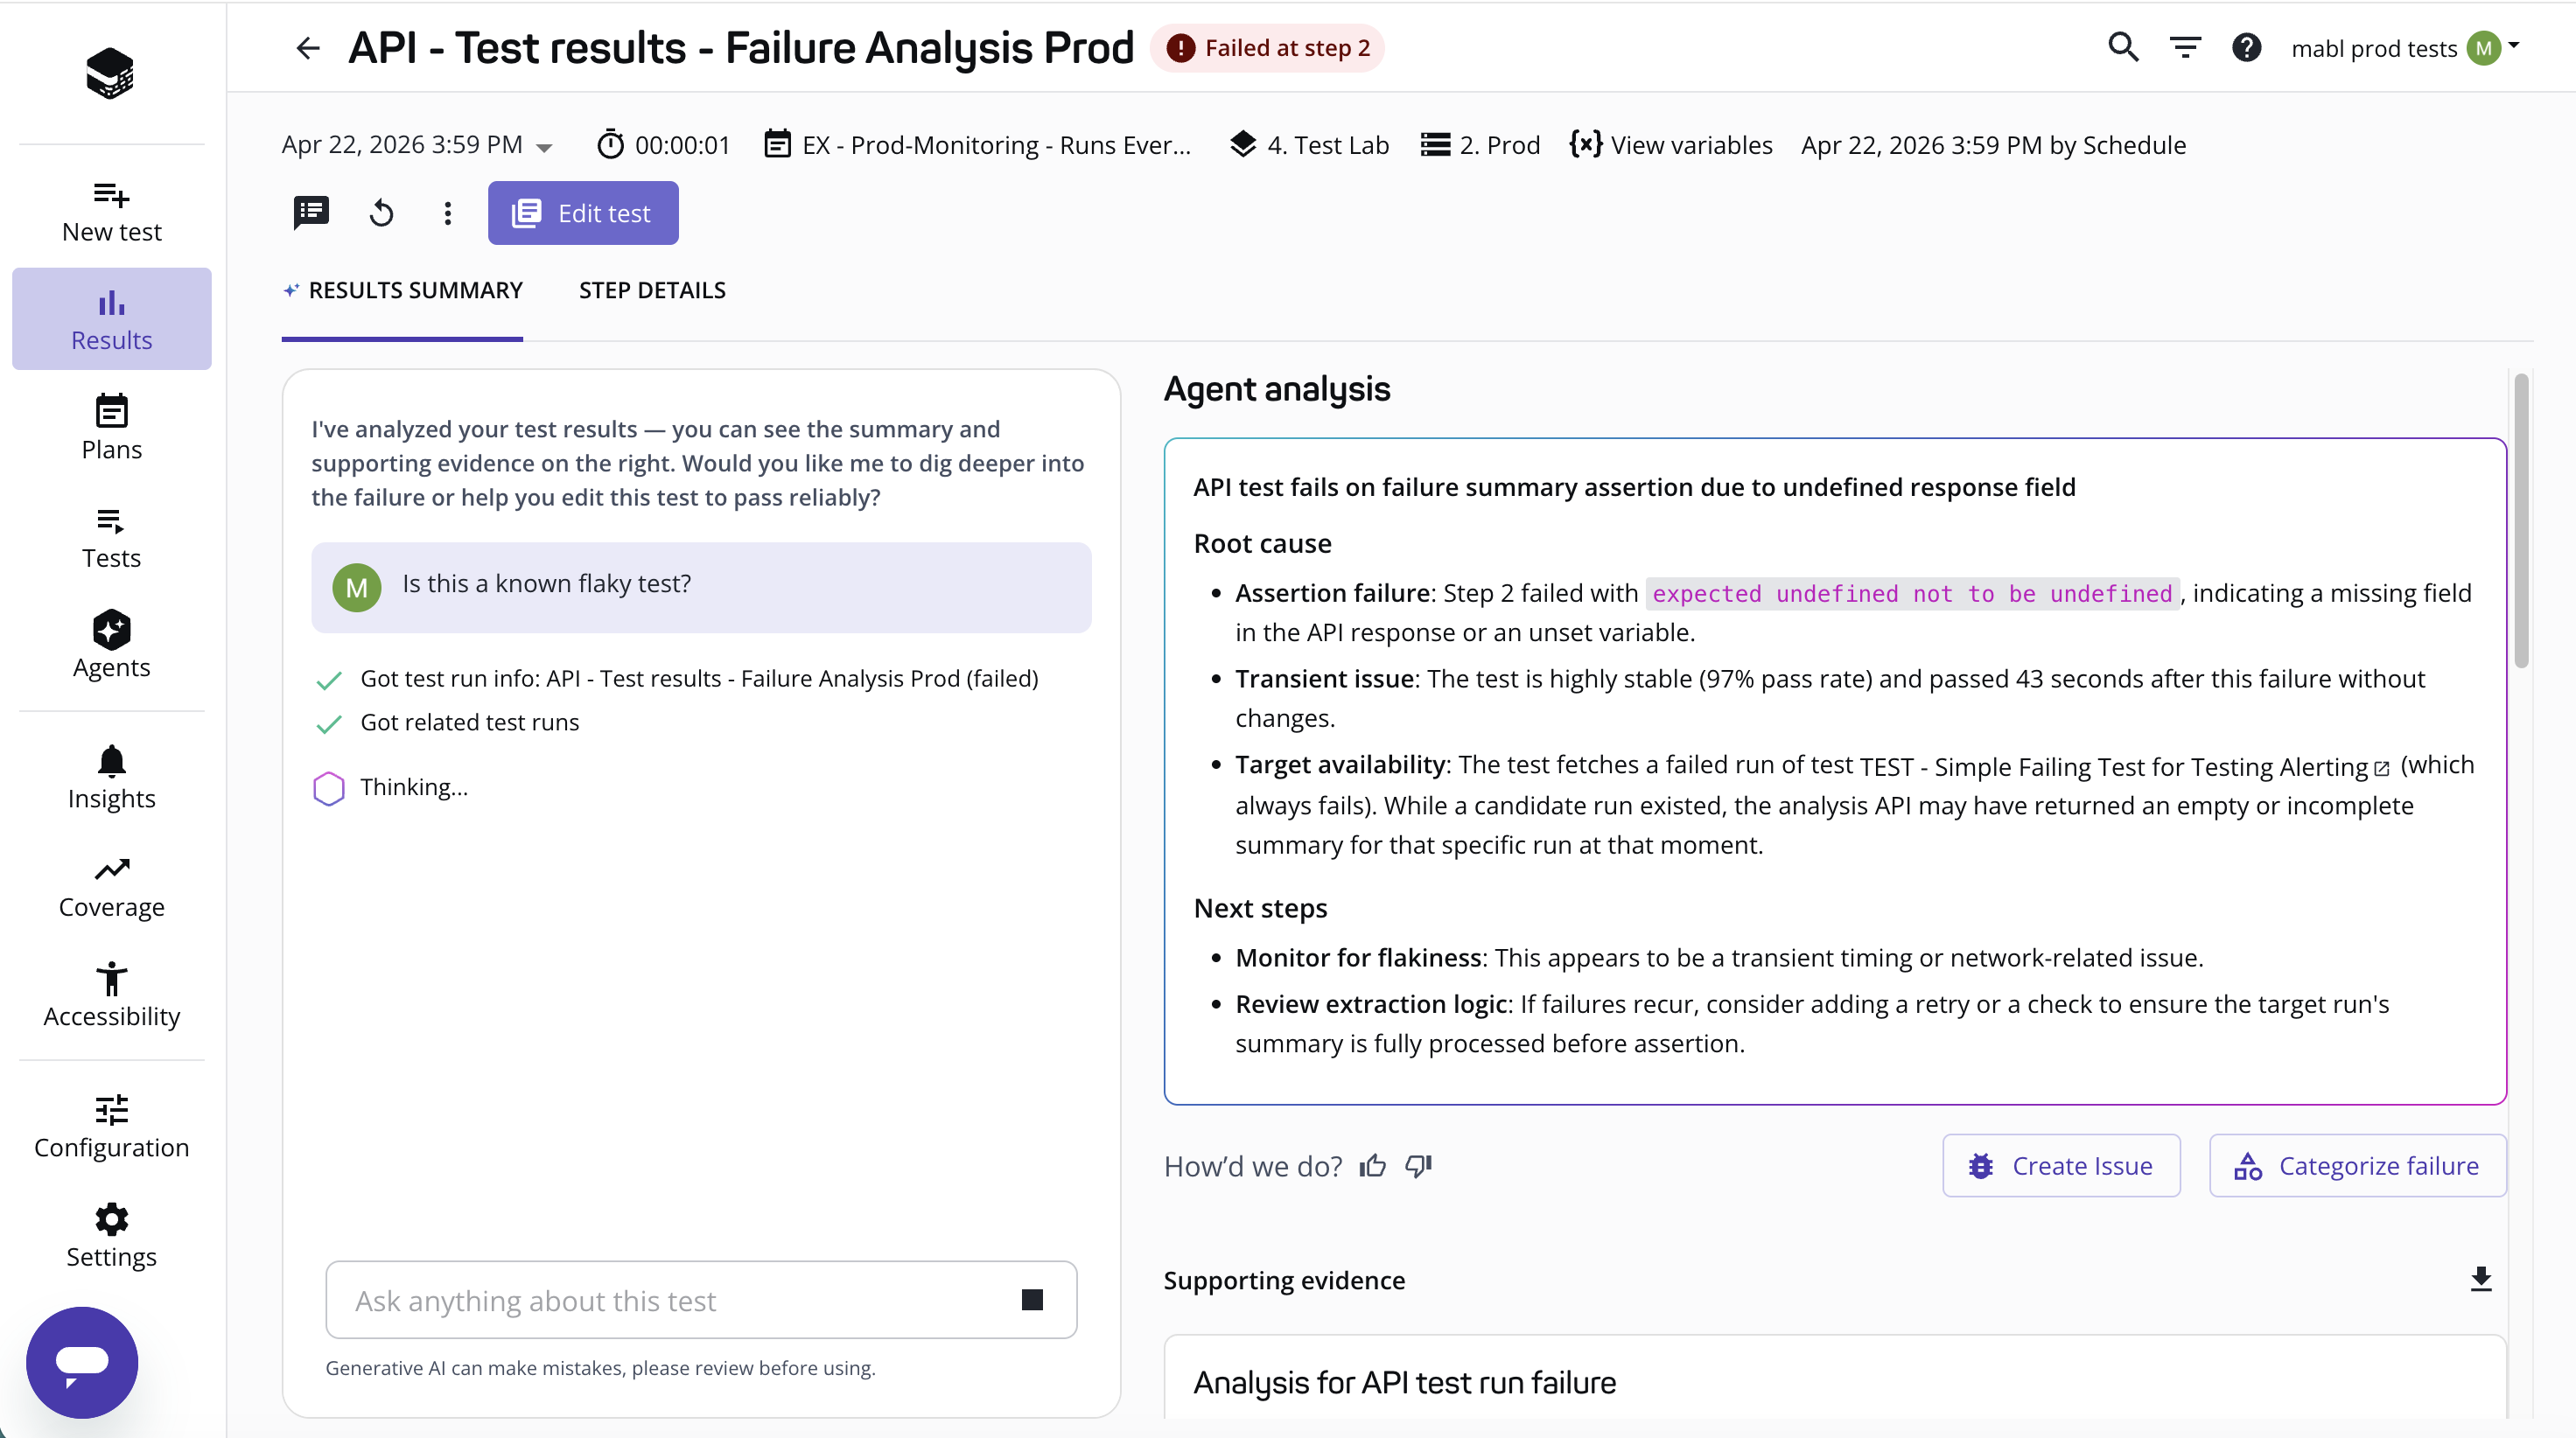
Task: Click the mabl logo icon
Action: pyautogui.click(x=110, y=73)
